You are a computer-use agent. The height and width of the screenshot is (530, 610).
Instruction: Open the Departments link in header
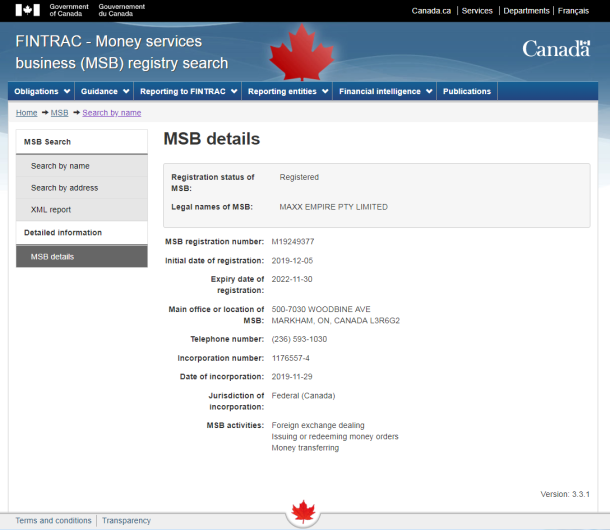pos(526,11)
